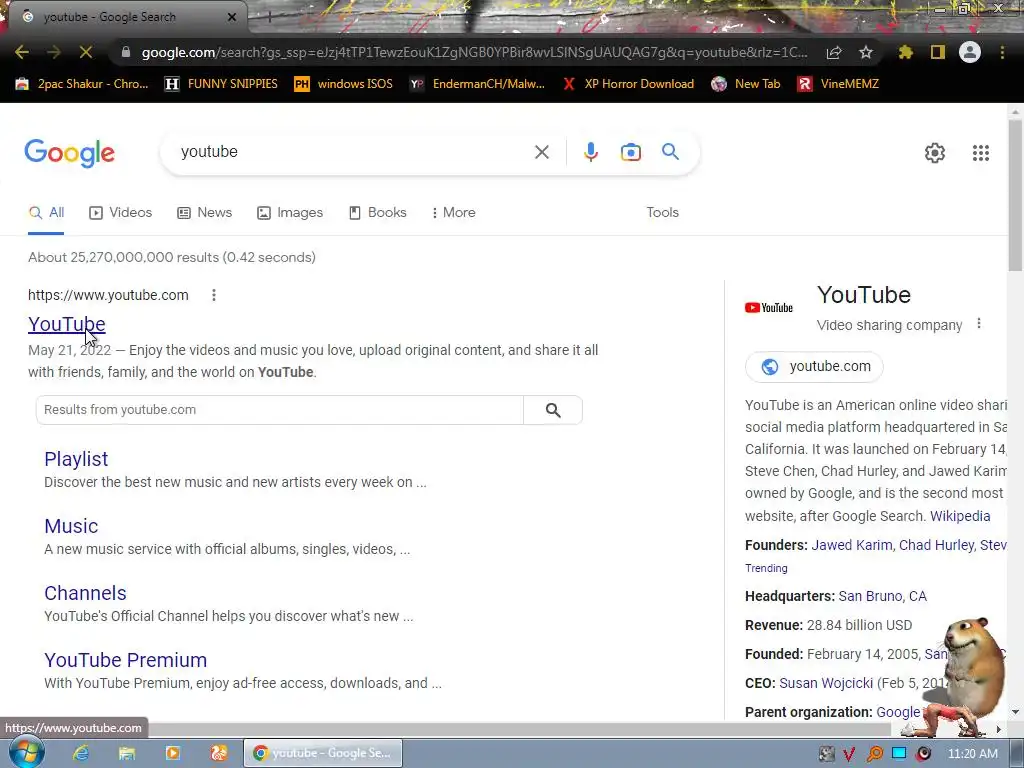Click the Results from youtube.com search field
Viewport: 1024px width, 768px height.
(280, 410)
